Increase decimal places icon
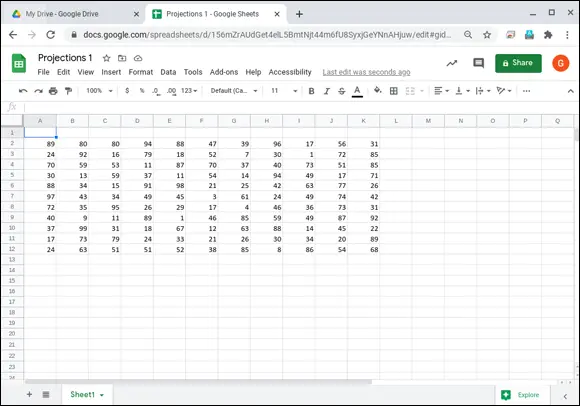Viewport: 580px width, 406px height. point(171,91)
